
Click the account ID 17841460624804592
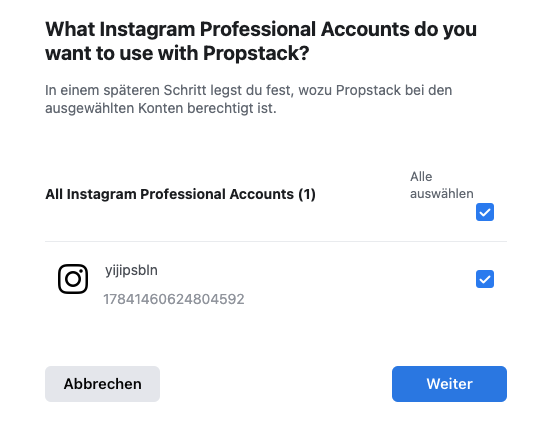(174, 299)
